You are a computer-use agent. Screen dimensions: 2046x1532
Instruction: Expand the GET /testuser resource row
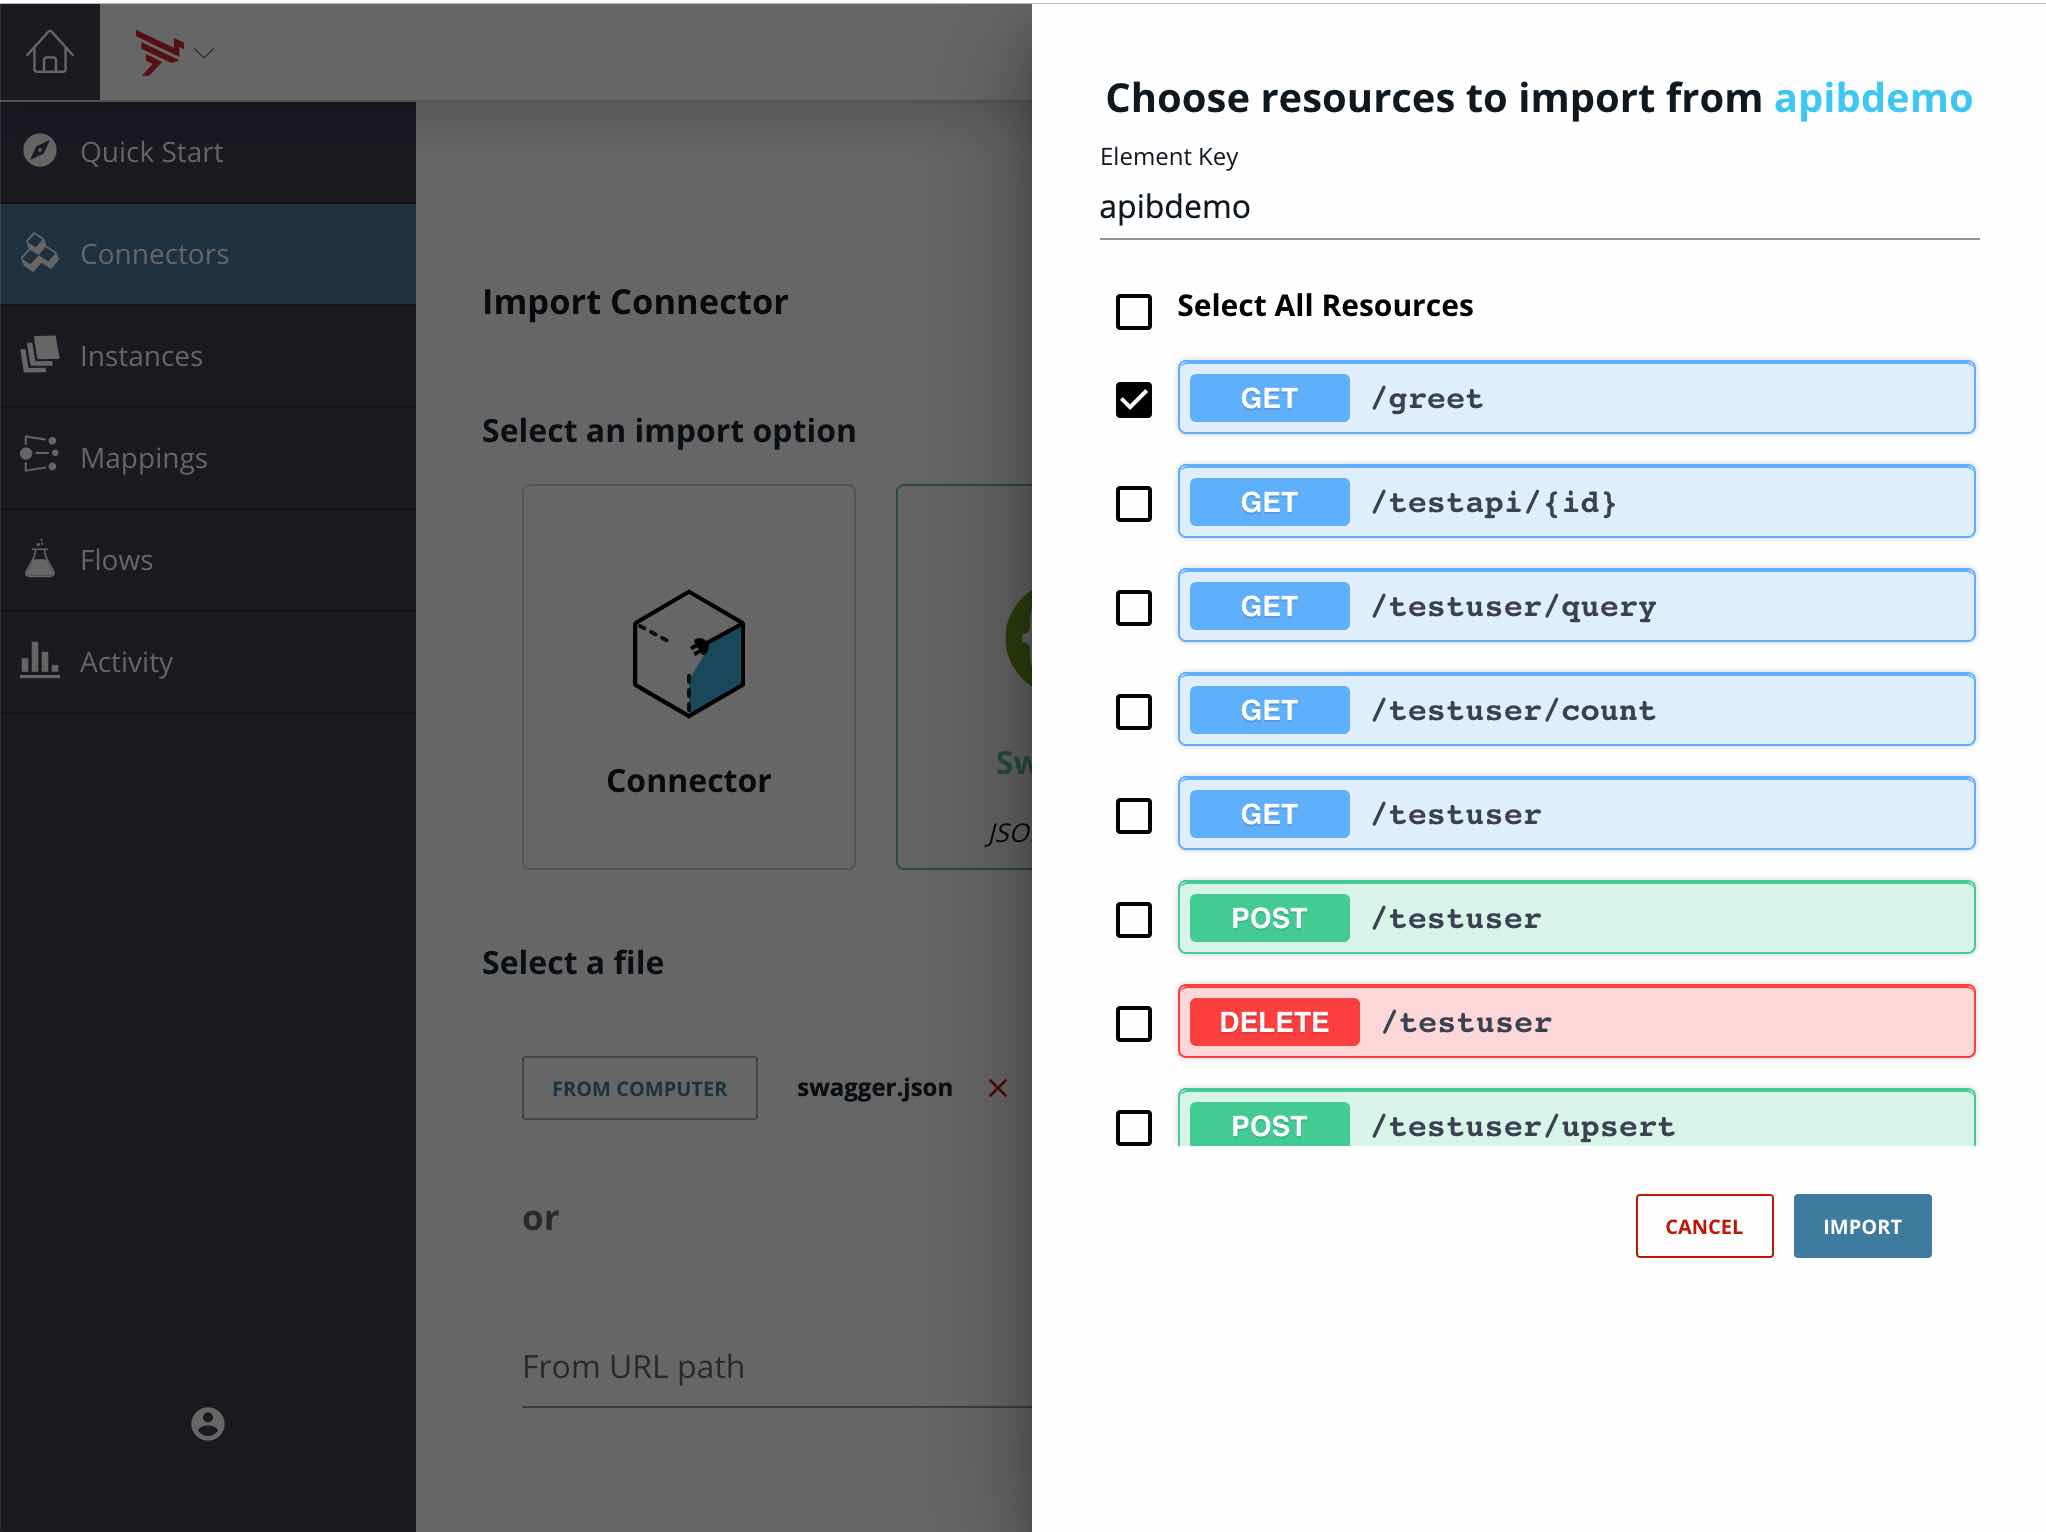[1576, 813]
